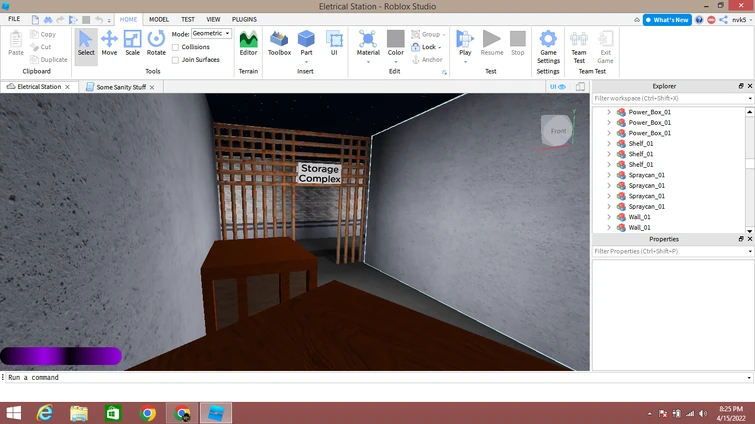Open File Explorer from taskbar
Viewport: 755px width, 424px height.
(79, 413)
